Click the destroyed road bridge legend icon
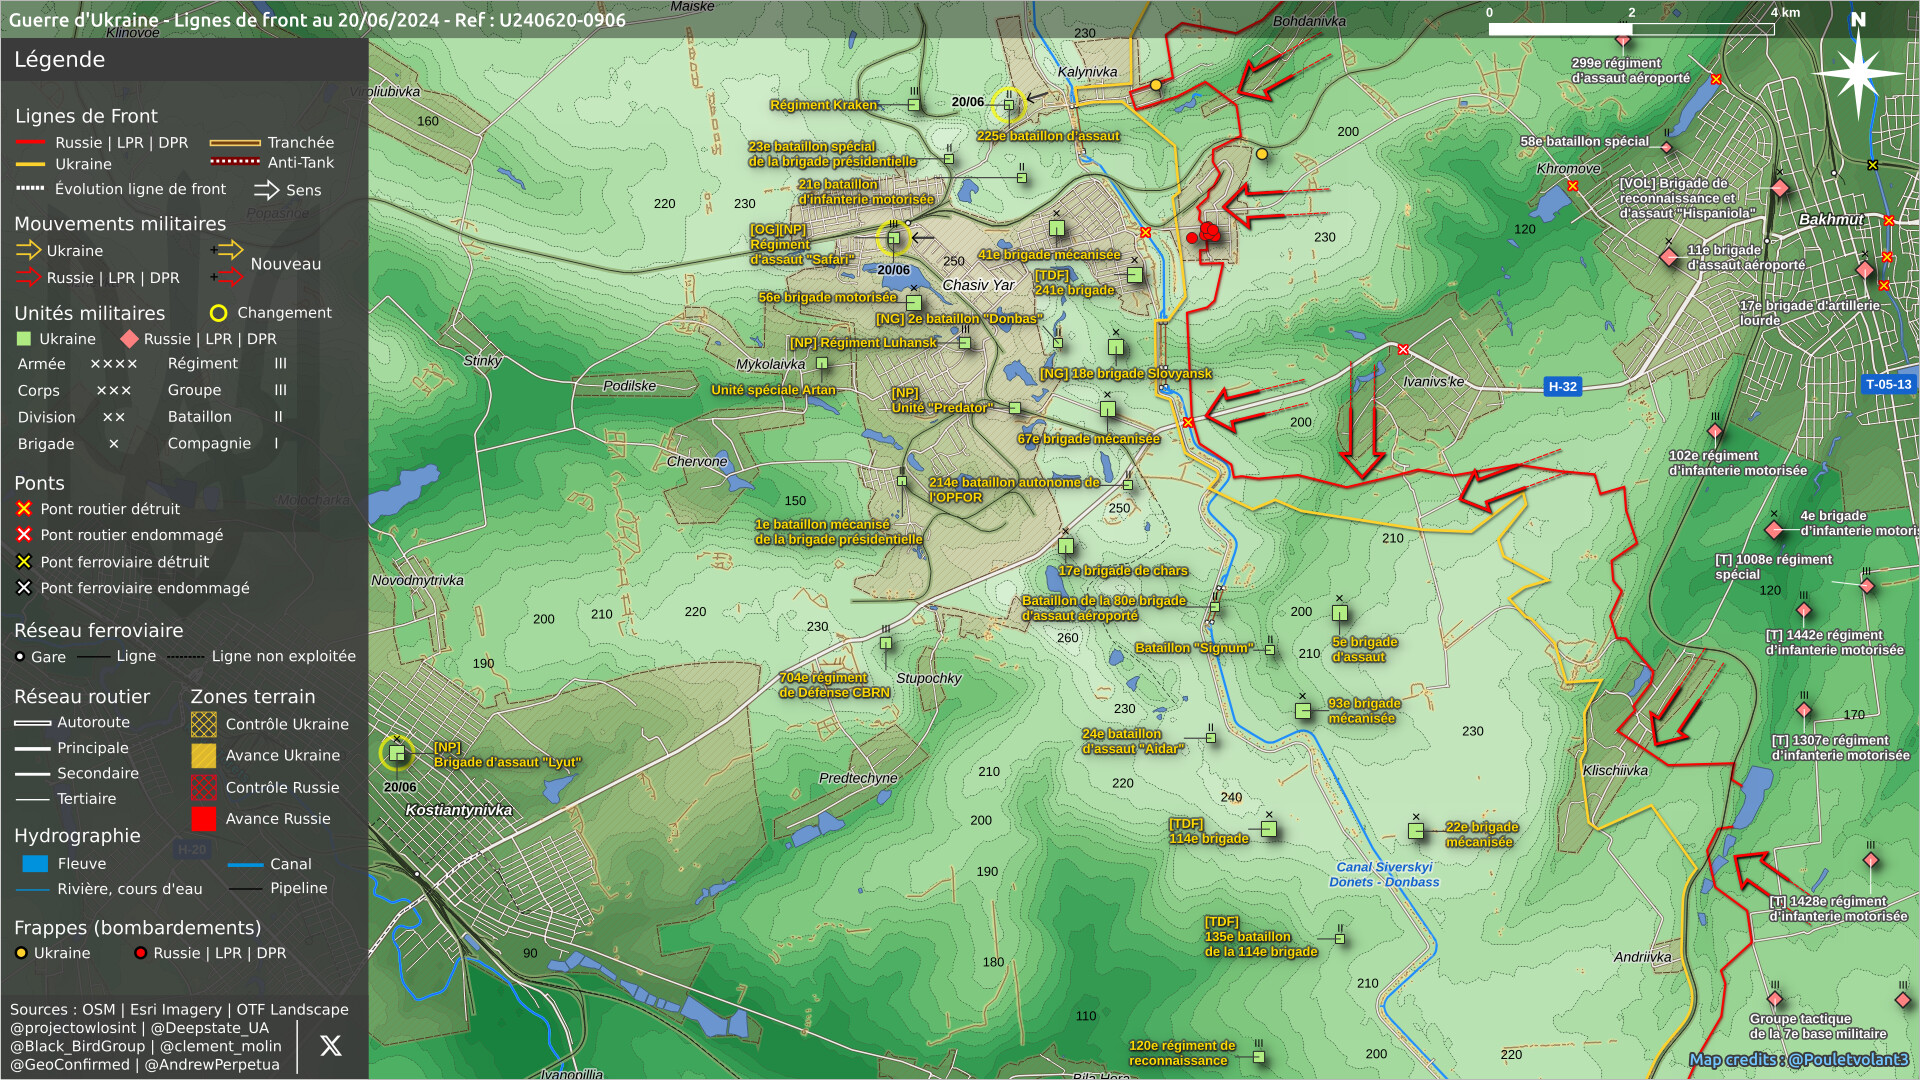The height and width of the screenshot is (1080, 1920). tap(24, 509)
